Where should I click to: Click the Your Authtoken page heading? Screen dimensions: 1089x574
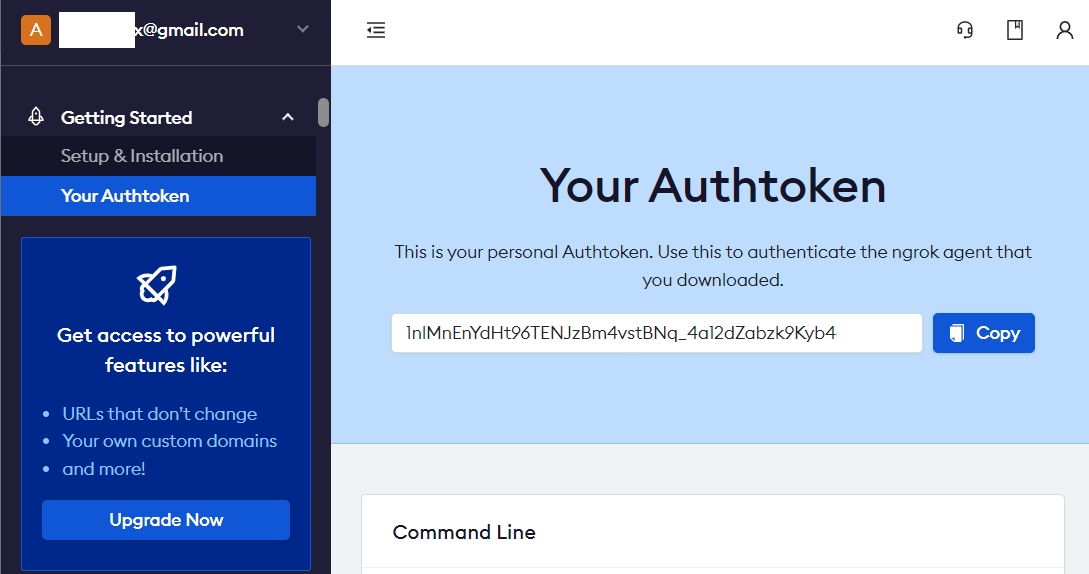(713, 186)
